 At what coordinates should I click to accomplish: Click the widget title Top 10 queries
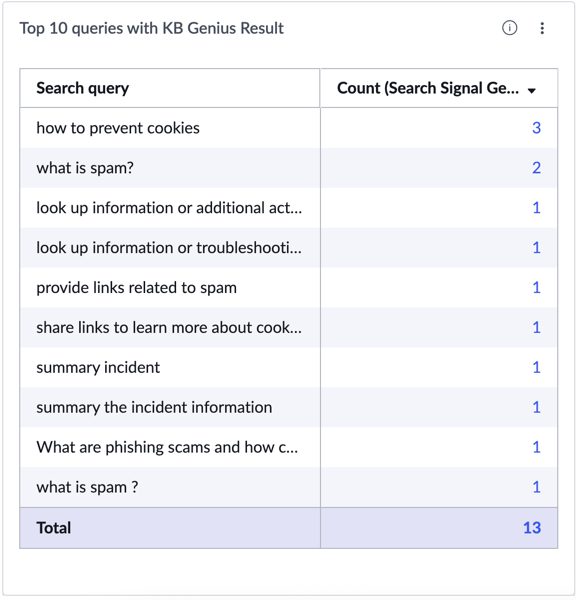tap(152, 28)
